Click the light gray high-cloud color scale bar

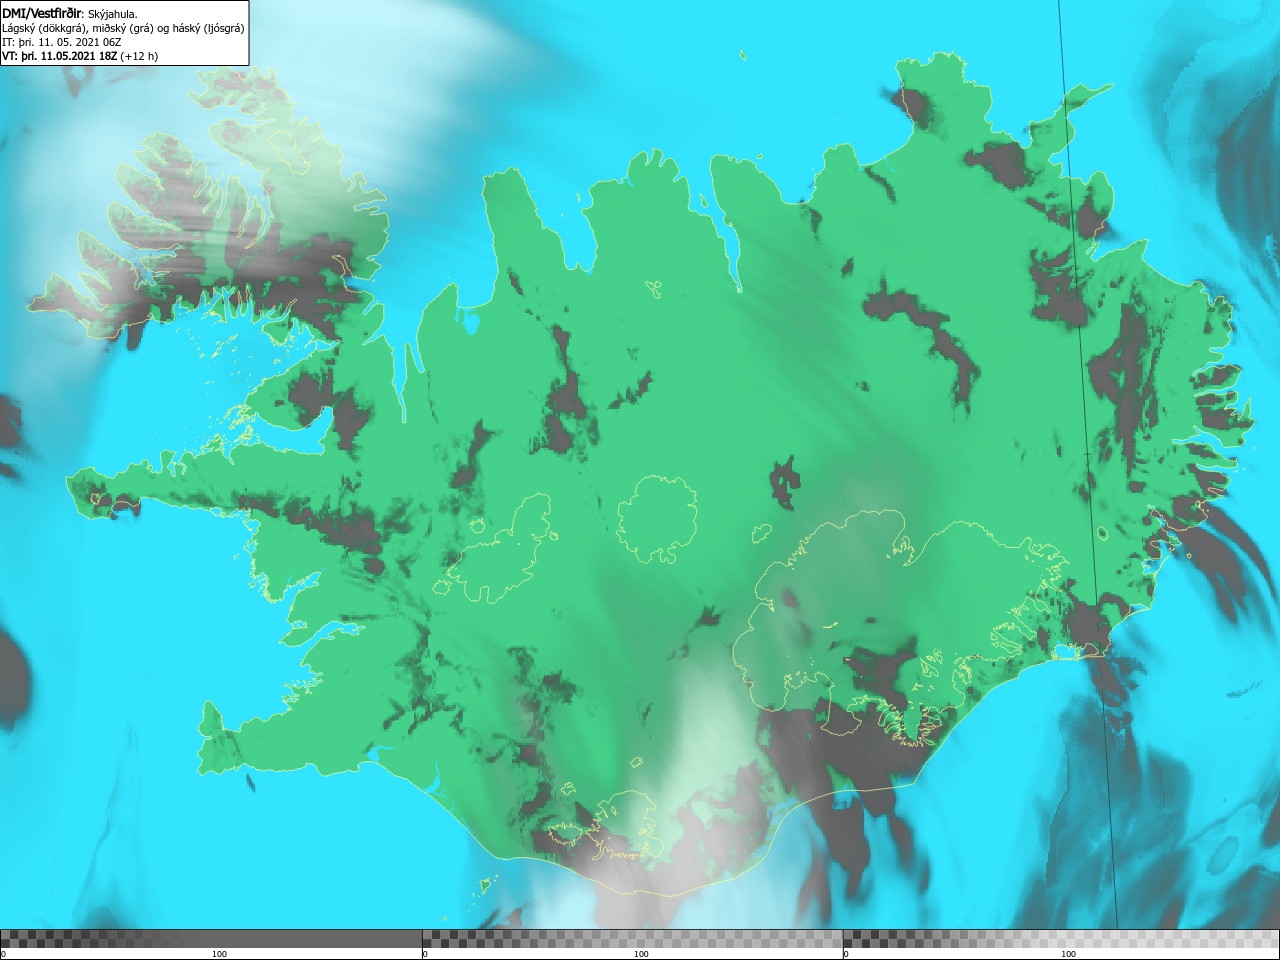point(1061,939)
